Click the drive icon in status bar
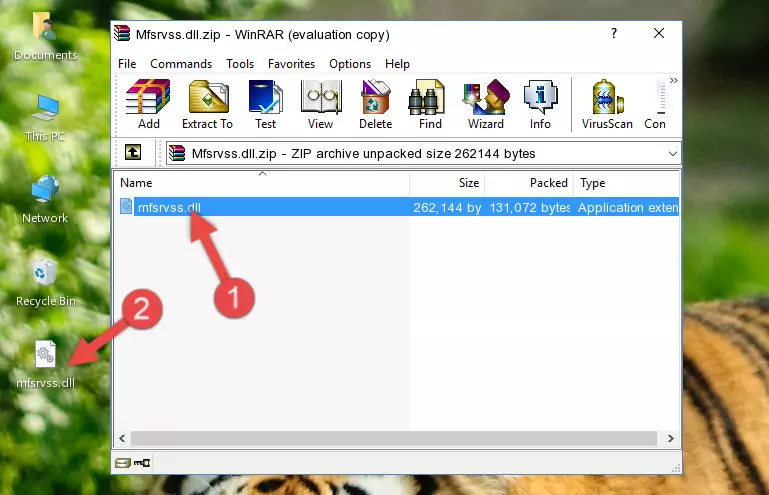Image resolution: width=769 pixels, height=495 pixels. pos(123,463)
